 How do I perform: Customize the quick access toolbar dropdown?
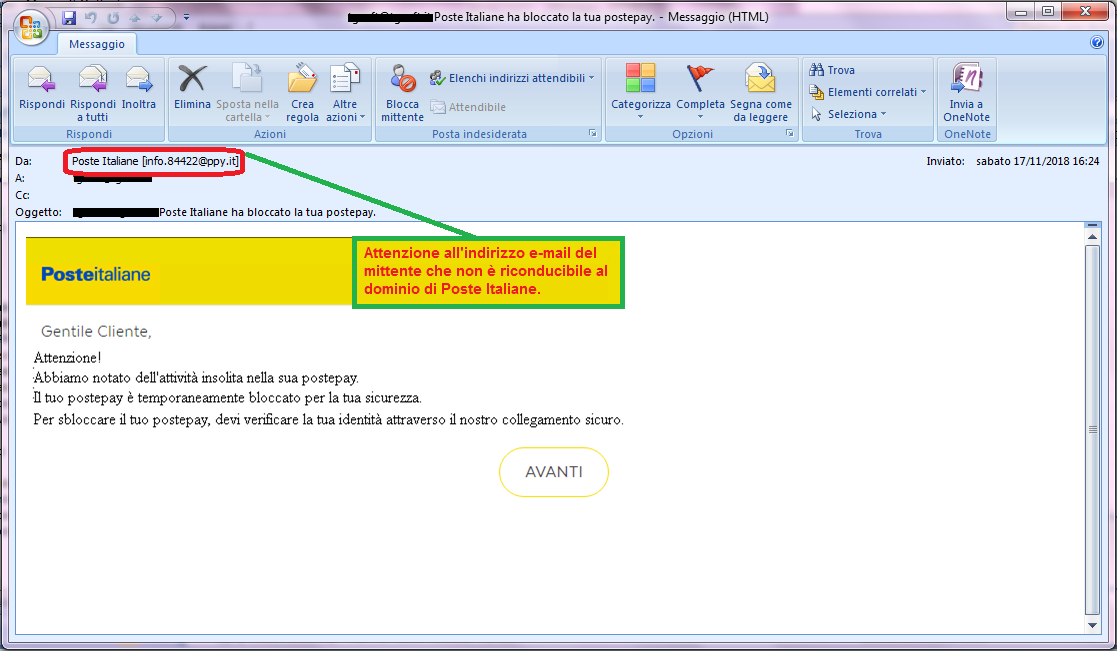point(187,17)
